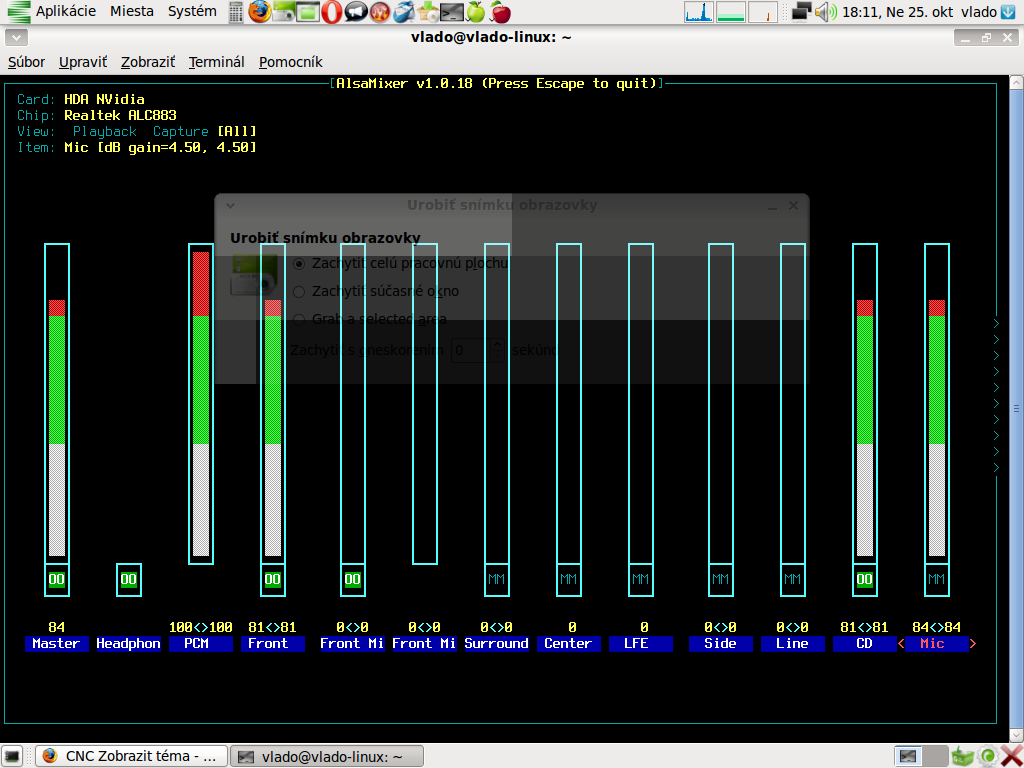Open the Miesta menu

click(132, 12)
